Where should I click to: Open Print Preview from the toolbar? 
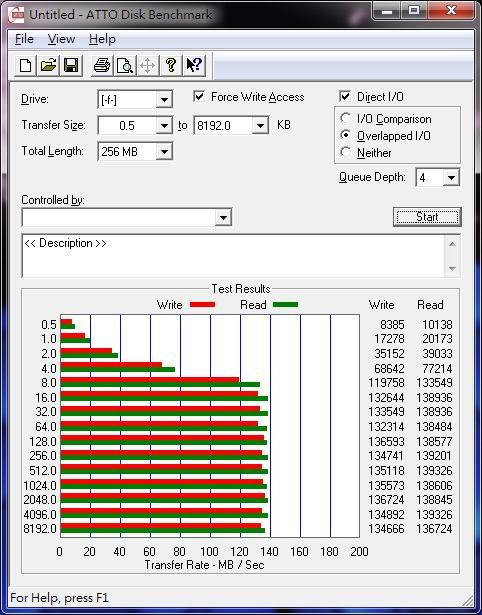[125, 65]
